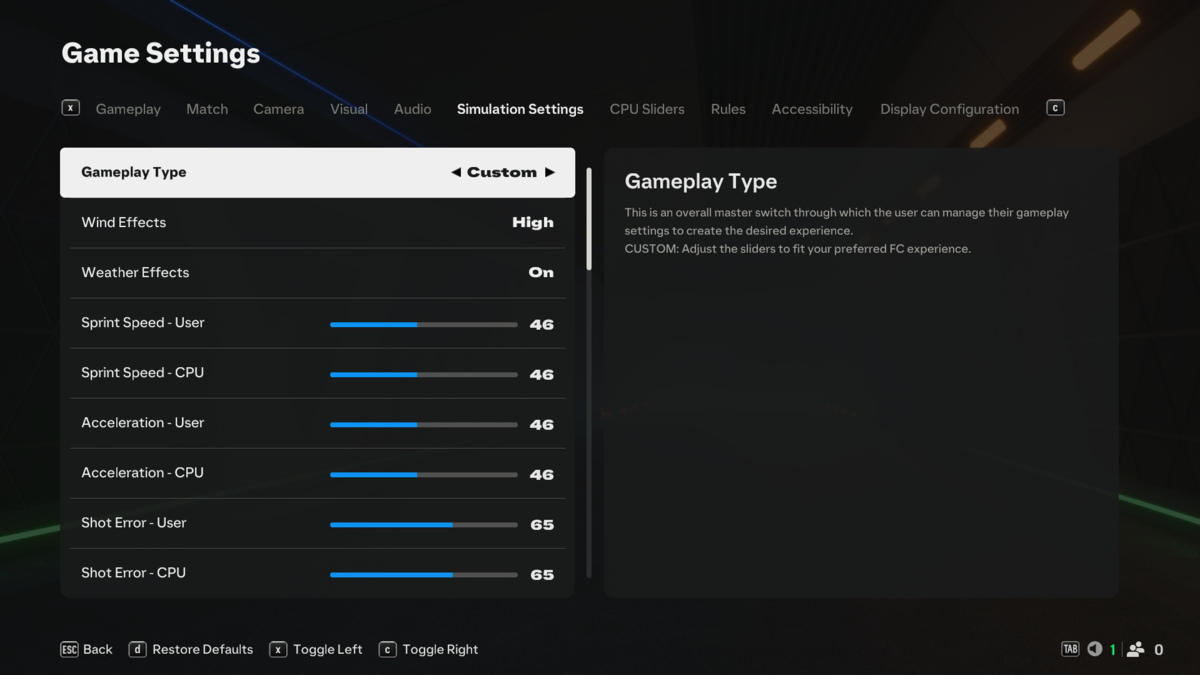Open the Accessibility tab

(x=812, y=109)
